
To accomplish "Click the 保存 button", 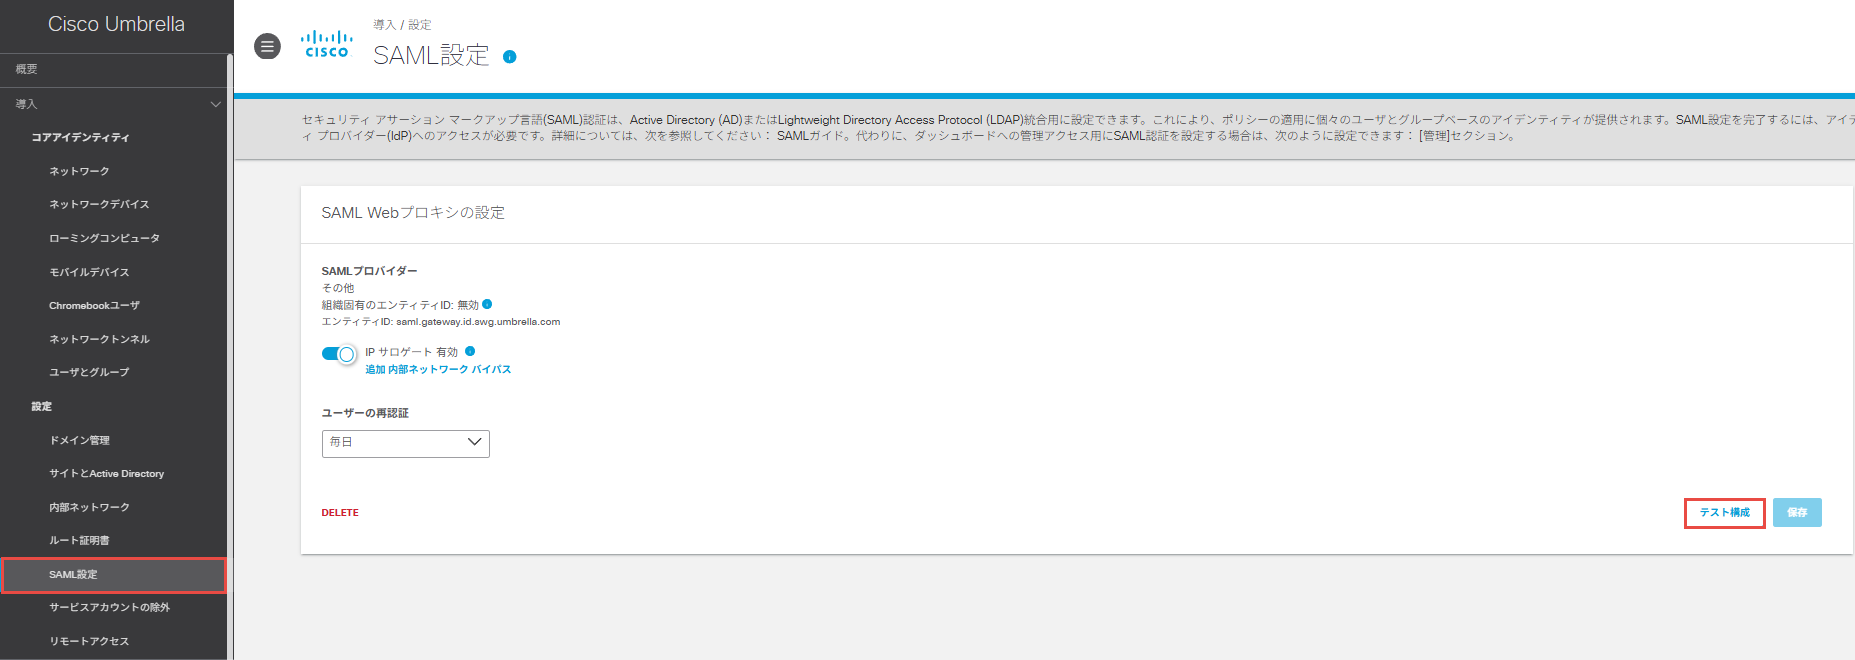I will (x=1797, y=513).
